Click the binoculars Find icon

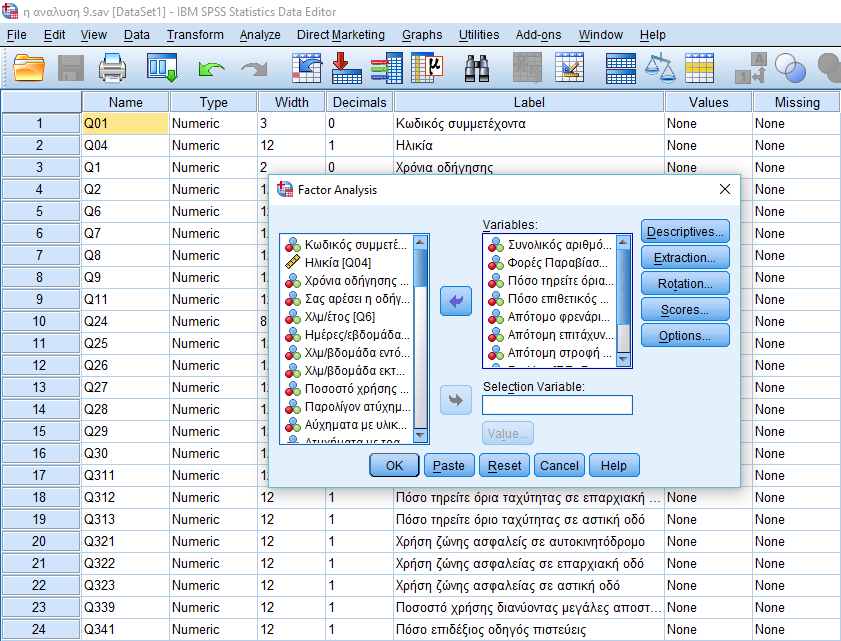tap(477, 69)
